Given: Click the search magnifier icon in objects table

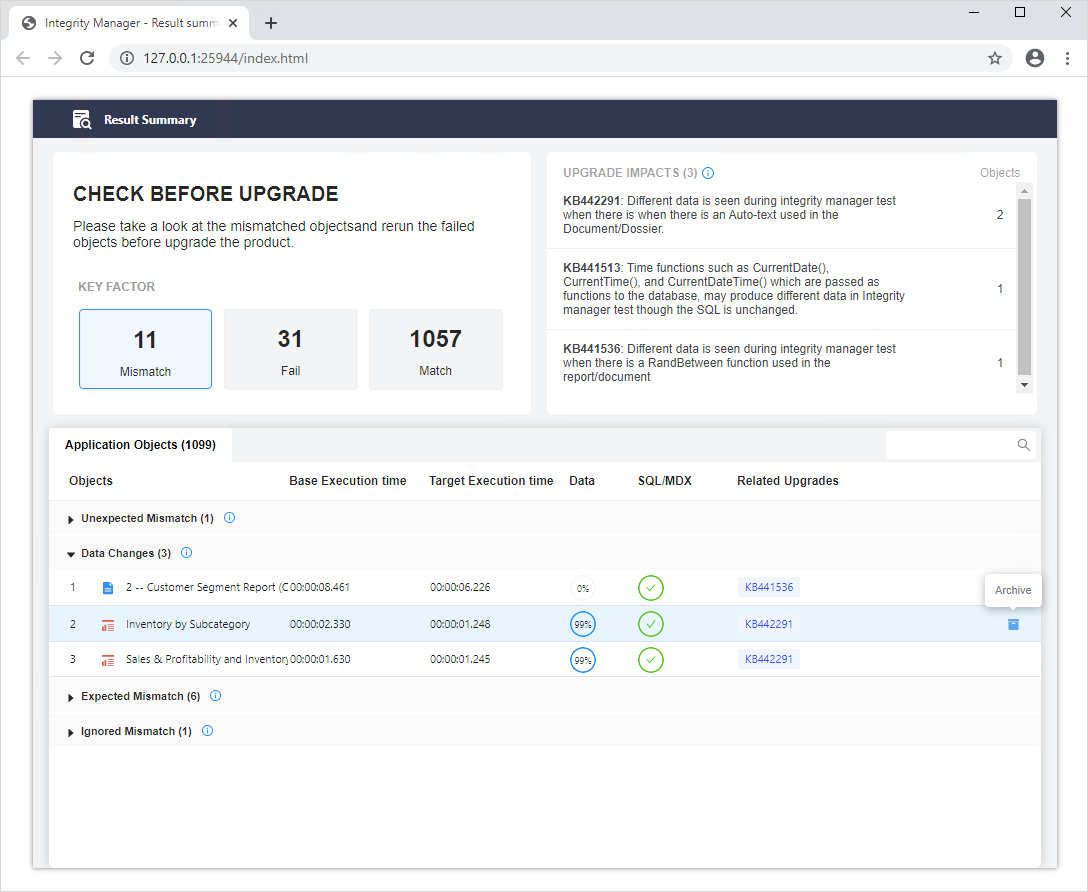Looking at the screenshot, I should 1023,445.
